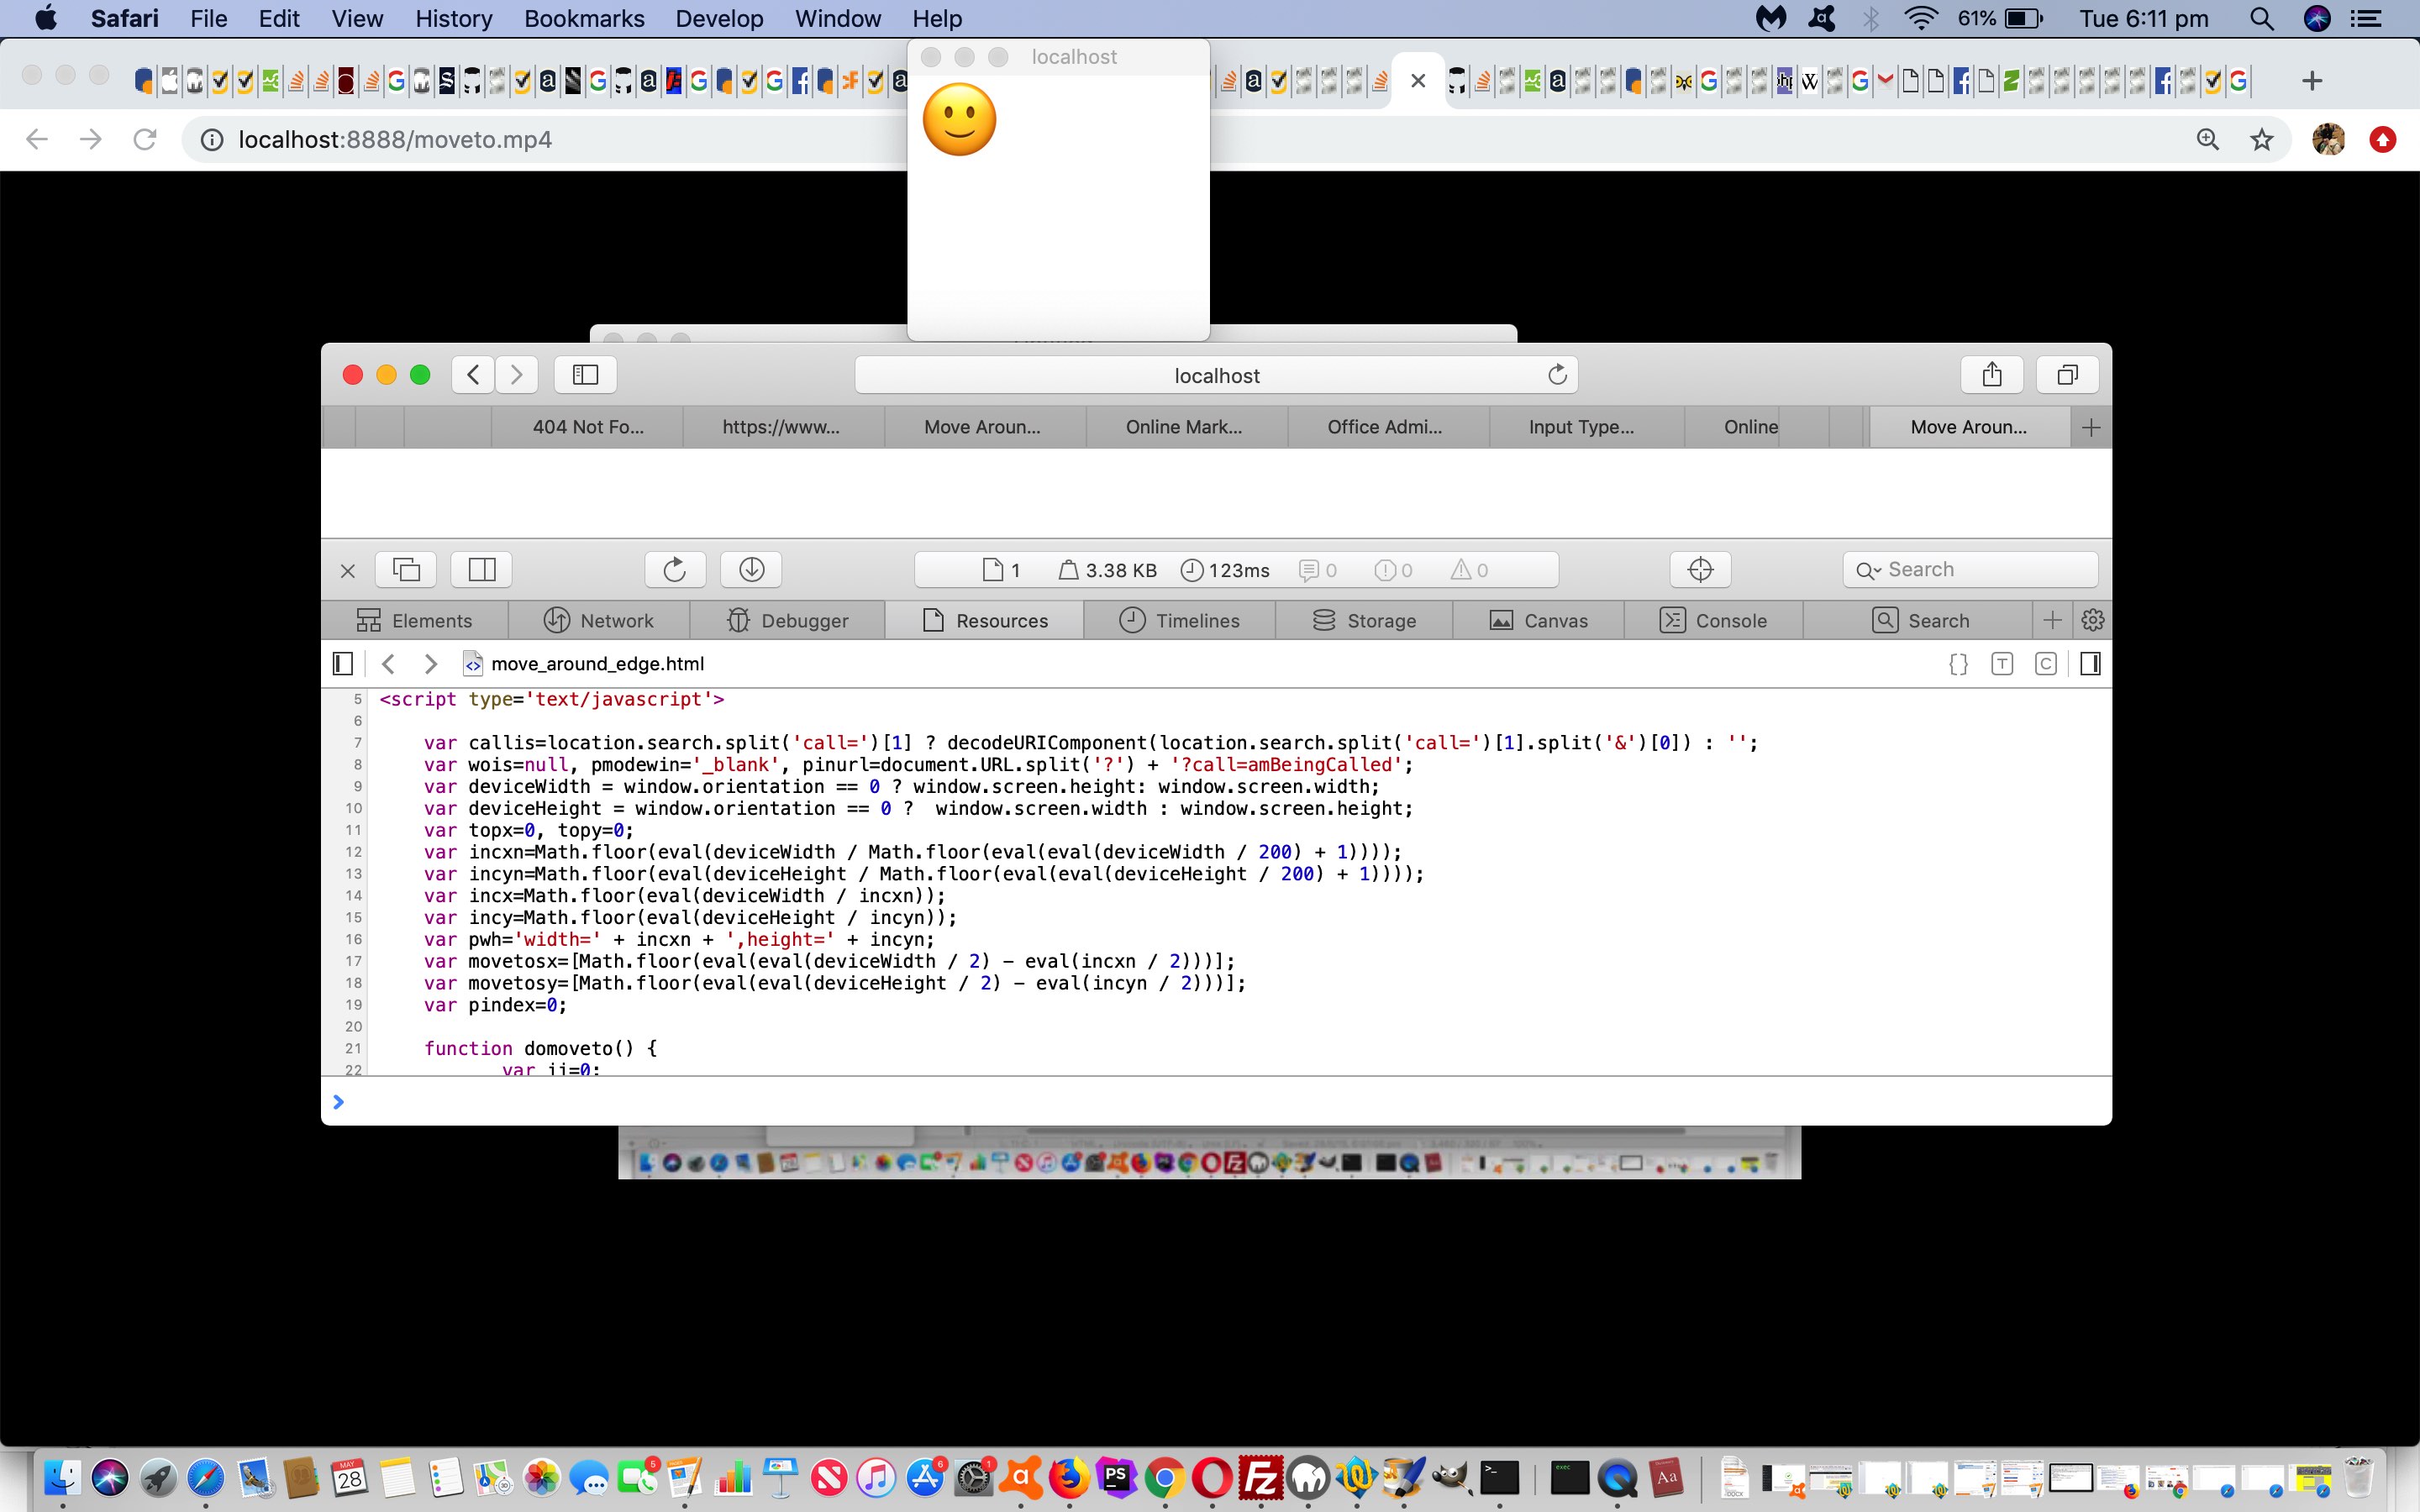
Task: Click the reload page button
Action: click(x=146, y=139)
